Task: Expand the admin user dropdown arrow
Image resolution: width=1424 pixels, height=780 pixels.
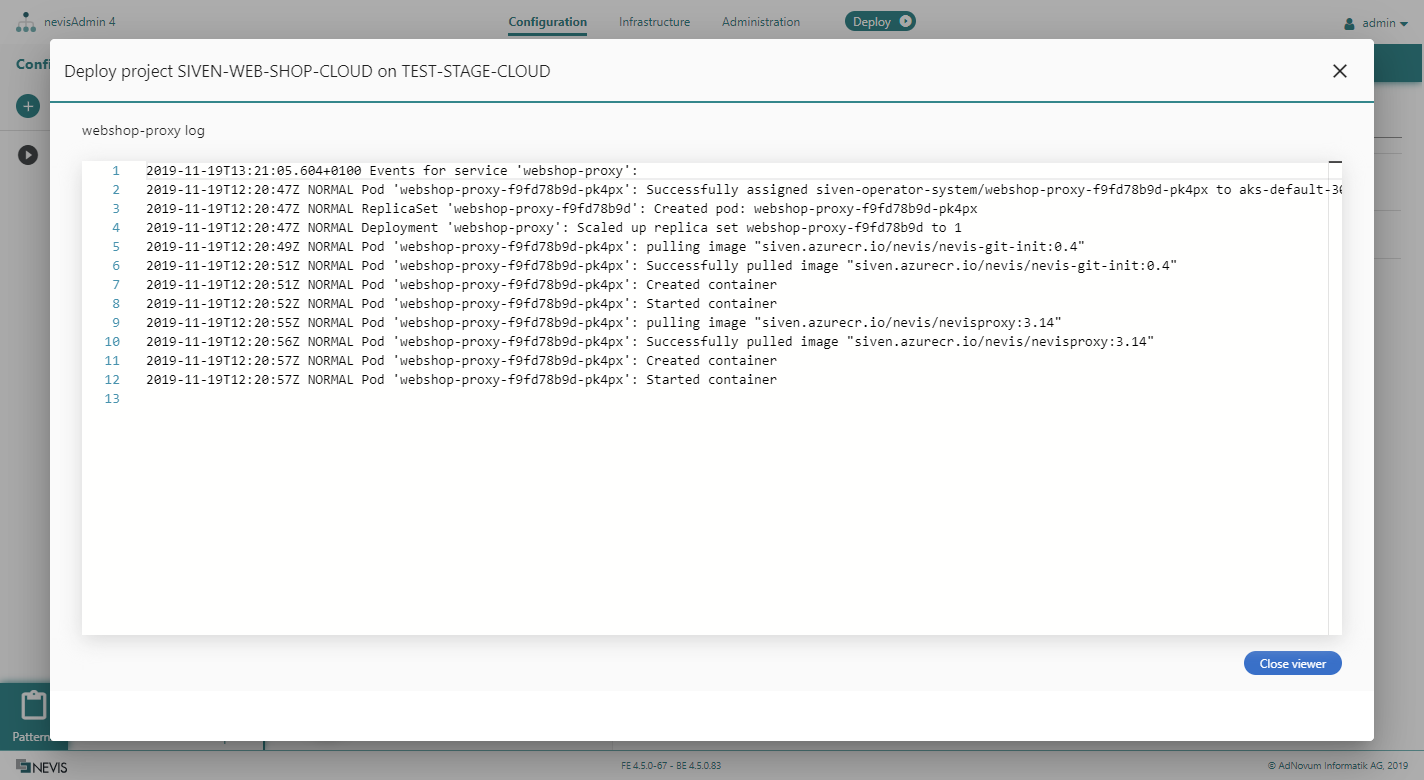Action: (1404, 23)
